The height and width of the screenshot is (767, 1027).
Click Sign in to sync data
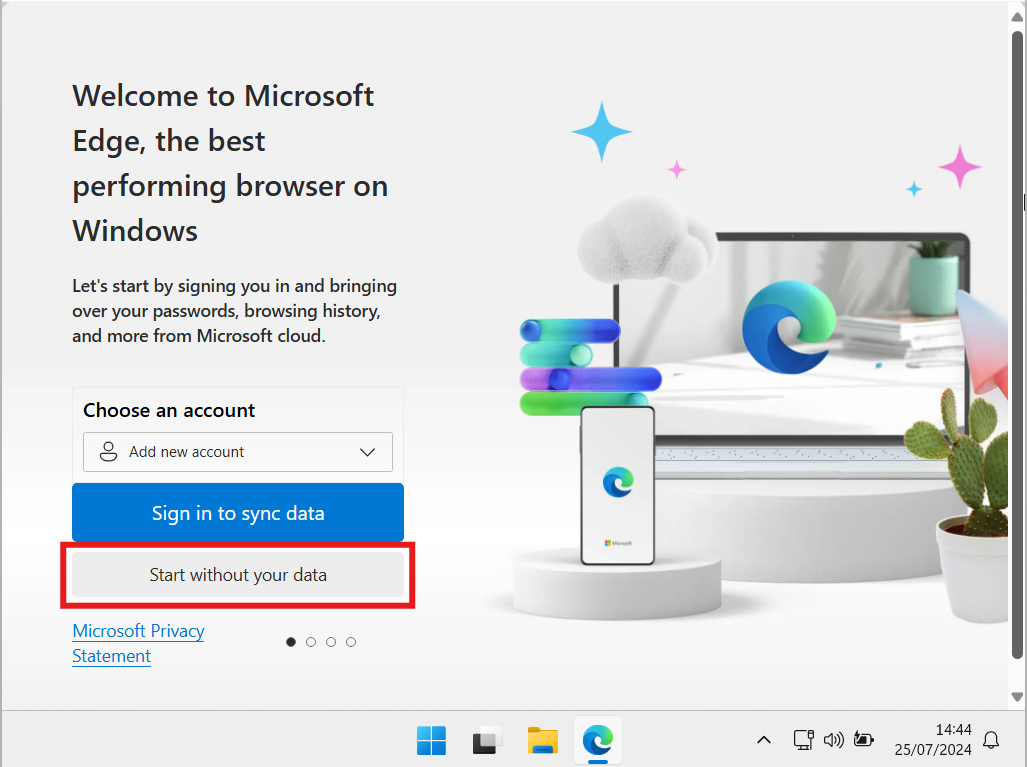[x=238, y=513]
